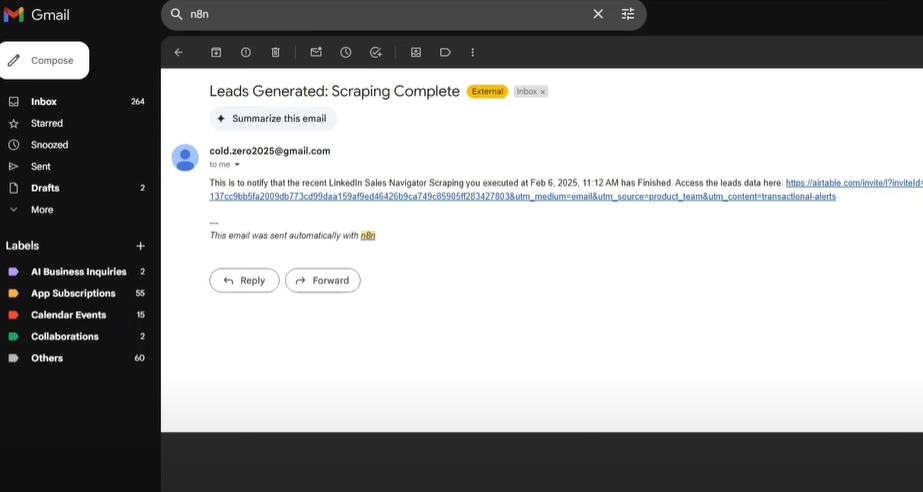The width and height of the screenshot is (923, 492).
Task: Open the AI Business Inquiries label
Action: tap(77, 272)
